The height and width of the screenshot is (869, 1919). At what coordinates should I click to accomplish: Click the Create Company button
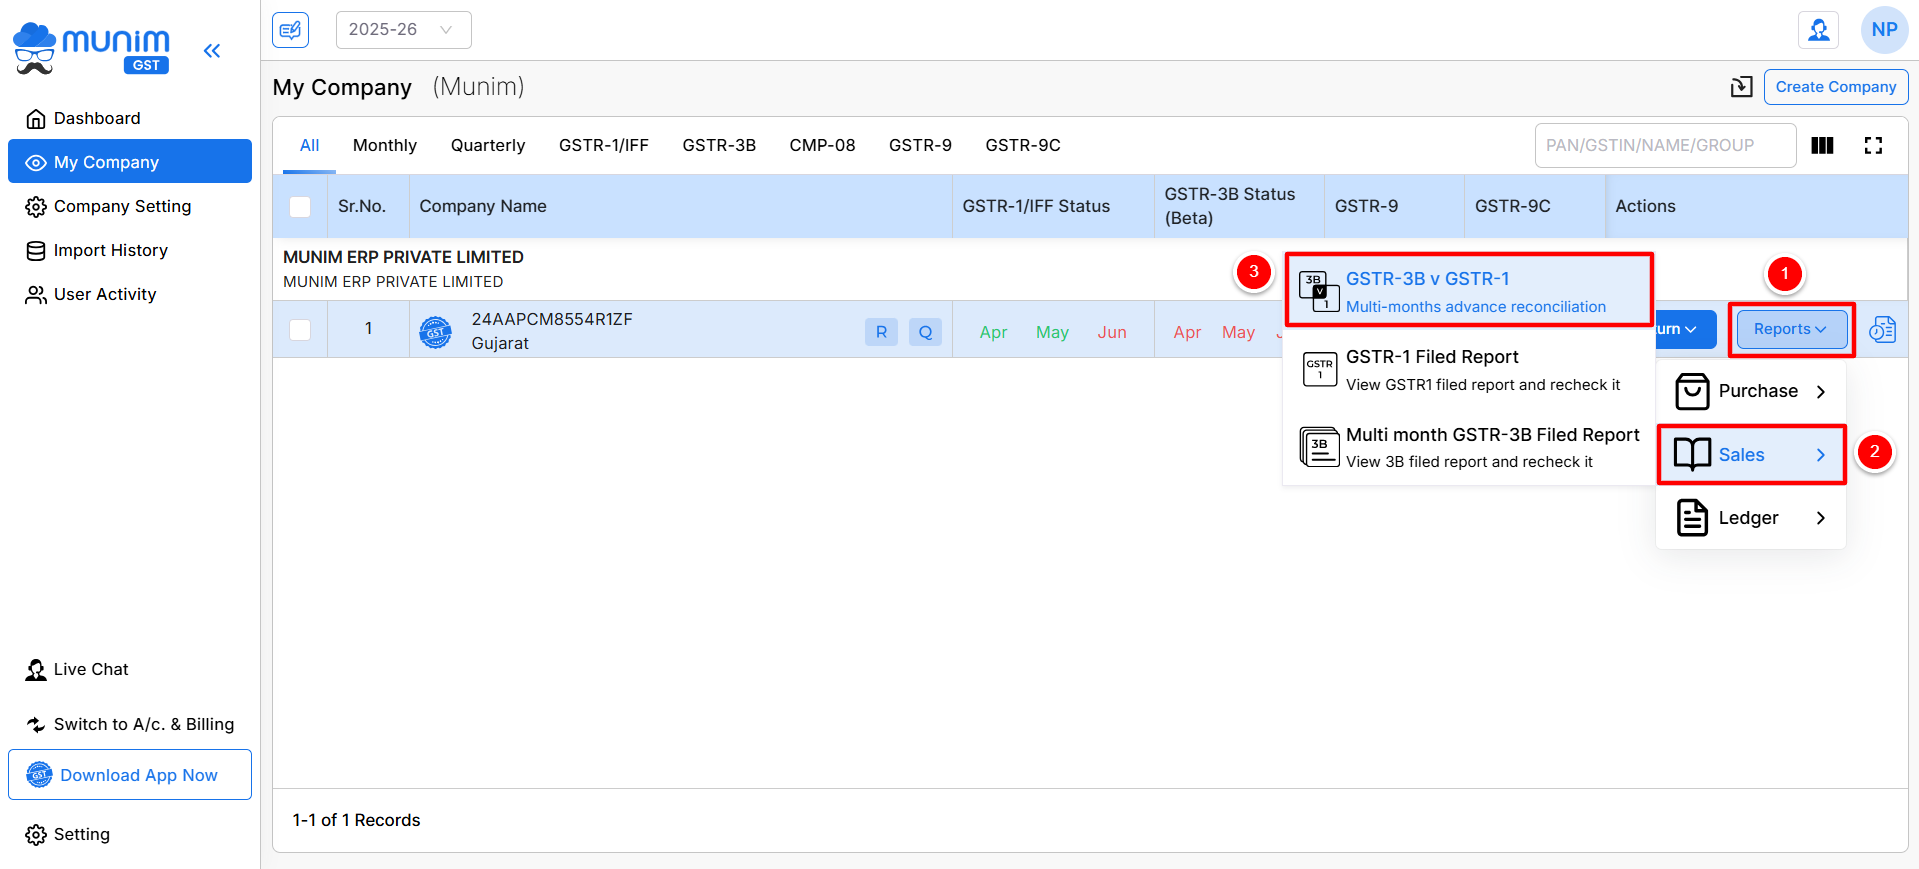[1836, 87]
